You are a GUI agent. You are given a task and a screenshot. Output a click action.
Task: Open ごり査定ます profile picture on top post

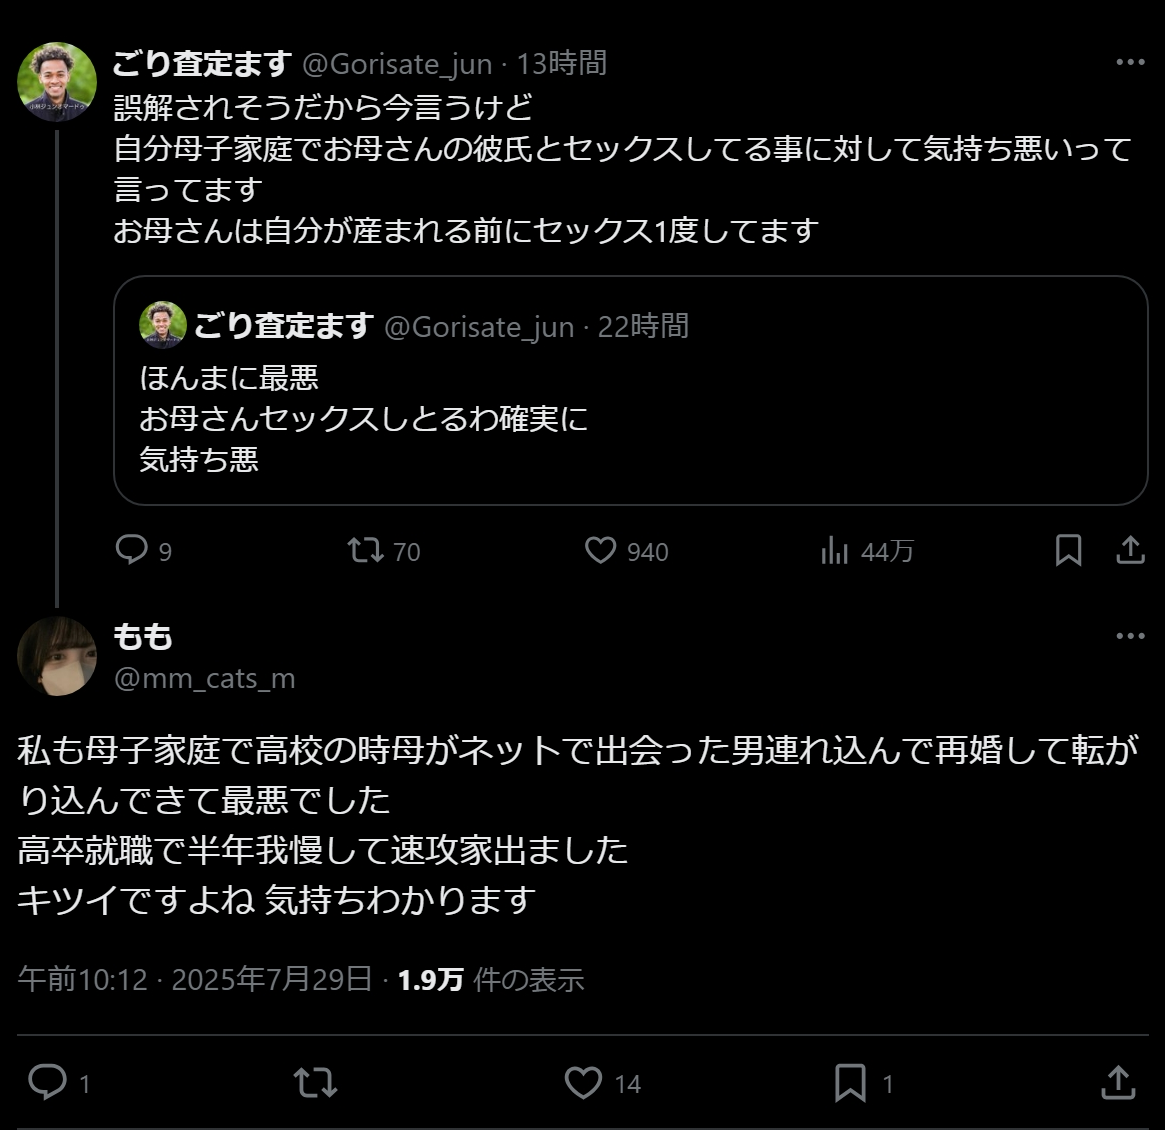point(57,82)
